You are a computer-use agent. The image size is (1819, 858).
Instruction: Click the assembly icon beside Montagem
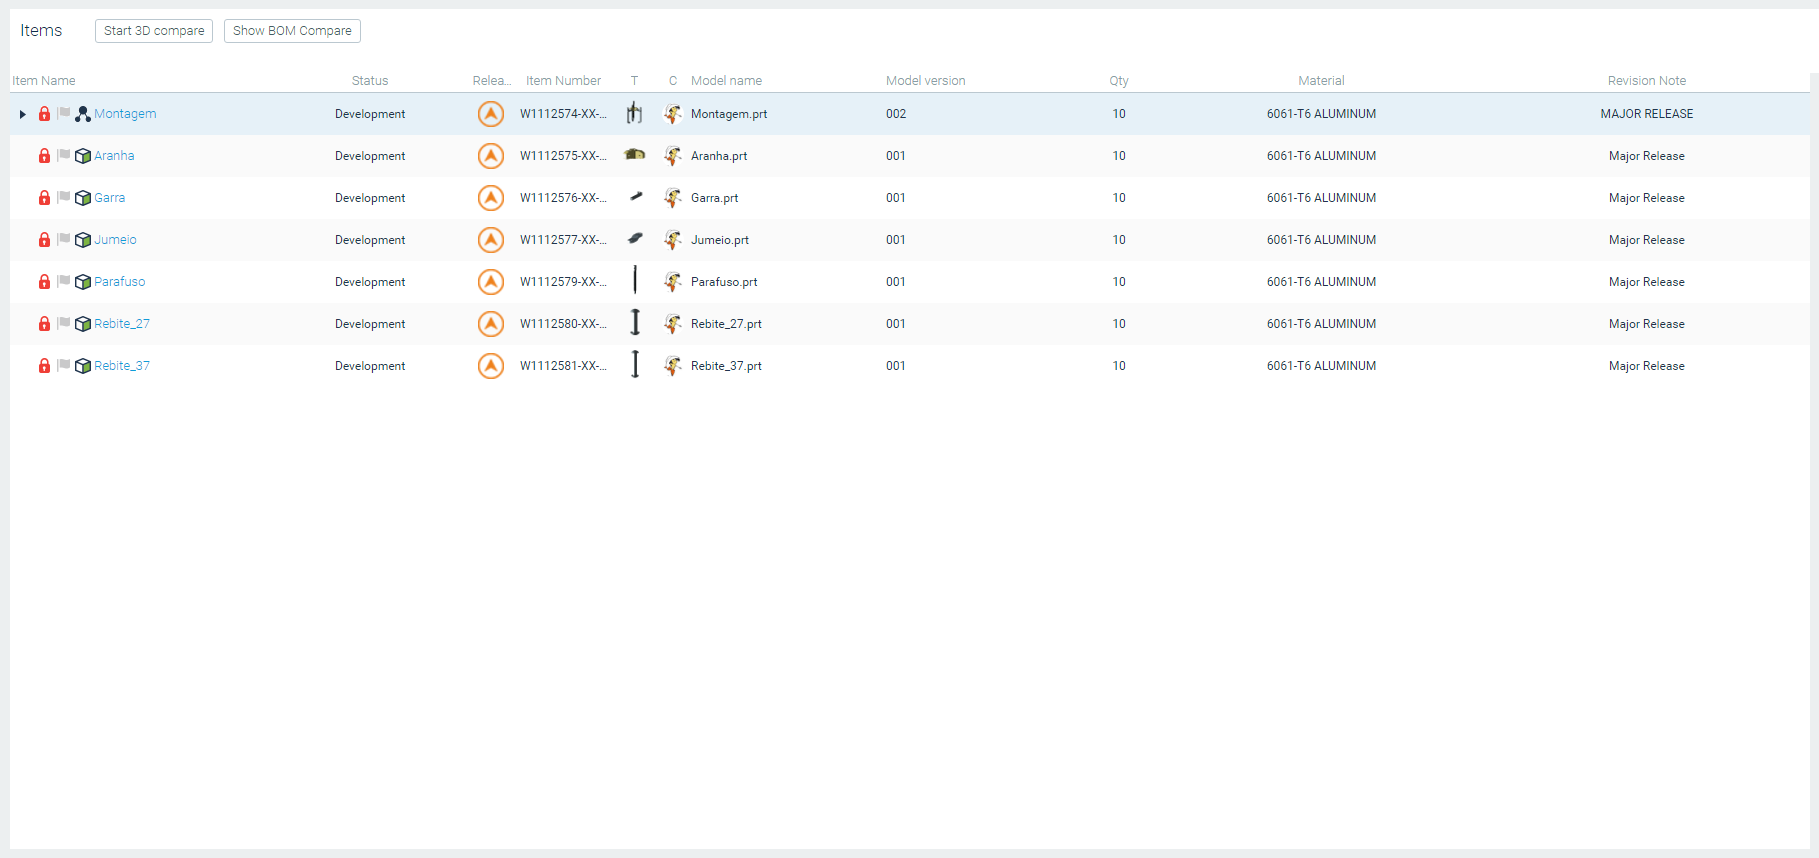coord(83,114)
